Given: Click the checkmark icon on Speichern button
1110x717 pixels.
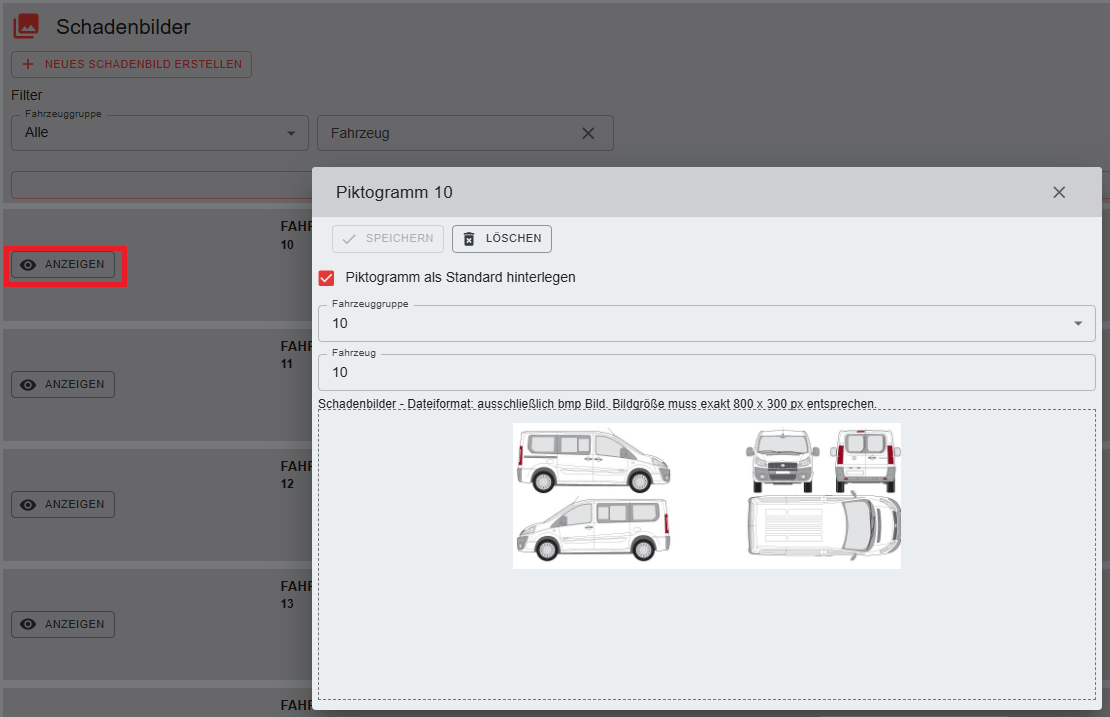Looking at the screenshot, I should tap(349, 239).
